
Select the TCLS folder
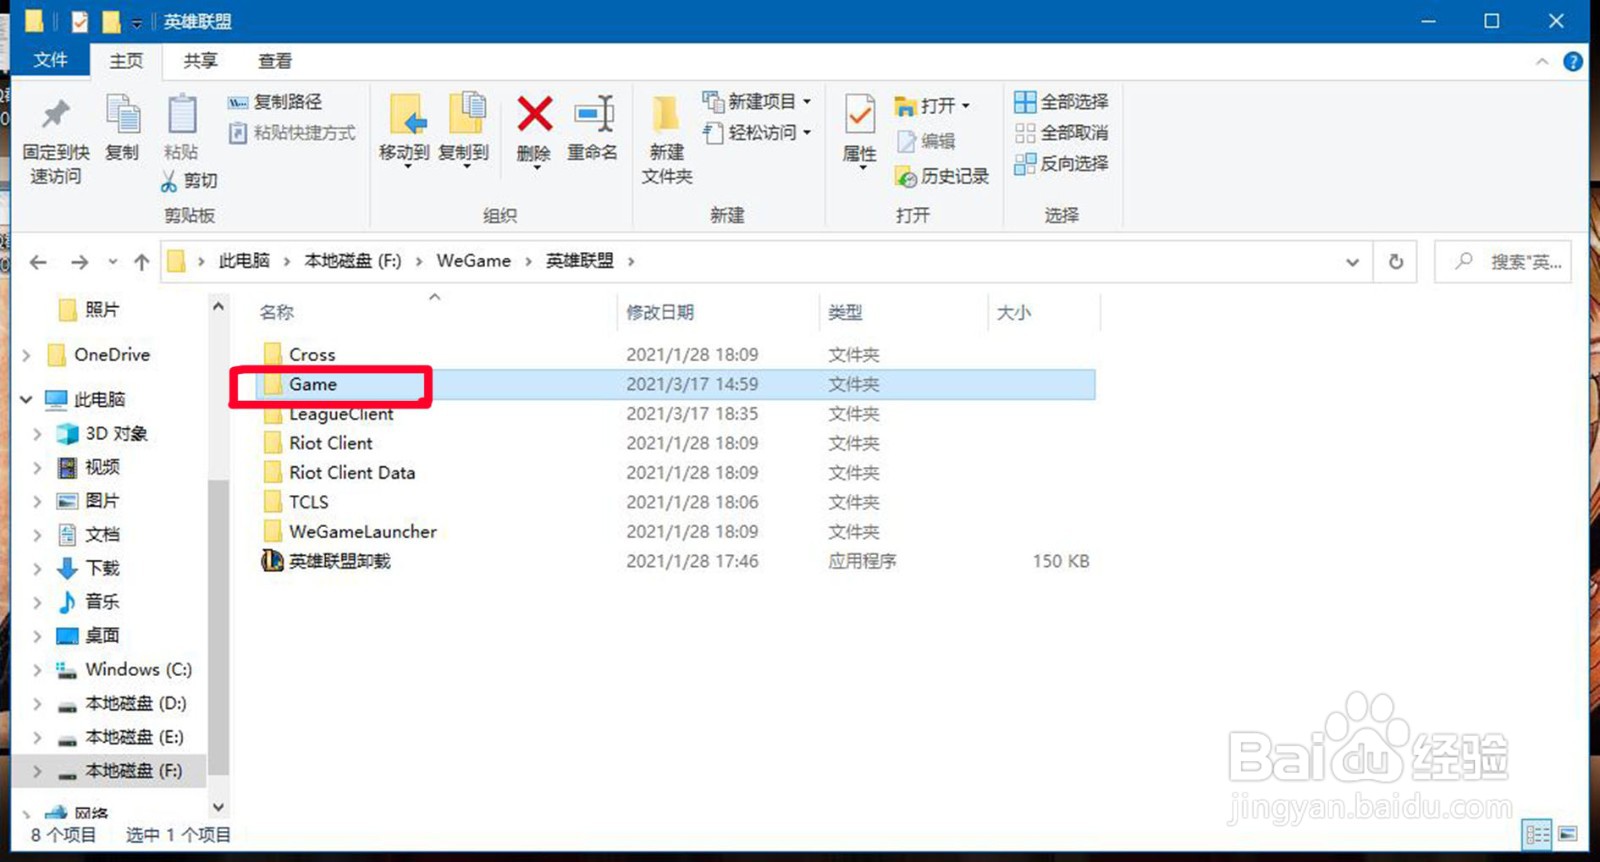coord(308,502)
